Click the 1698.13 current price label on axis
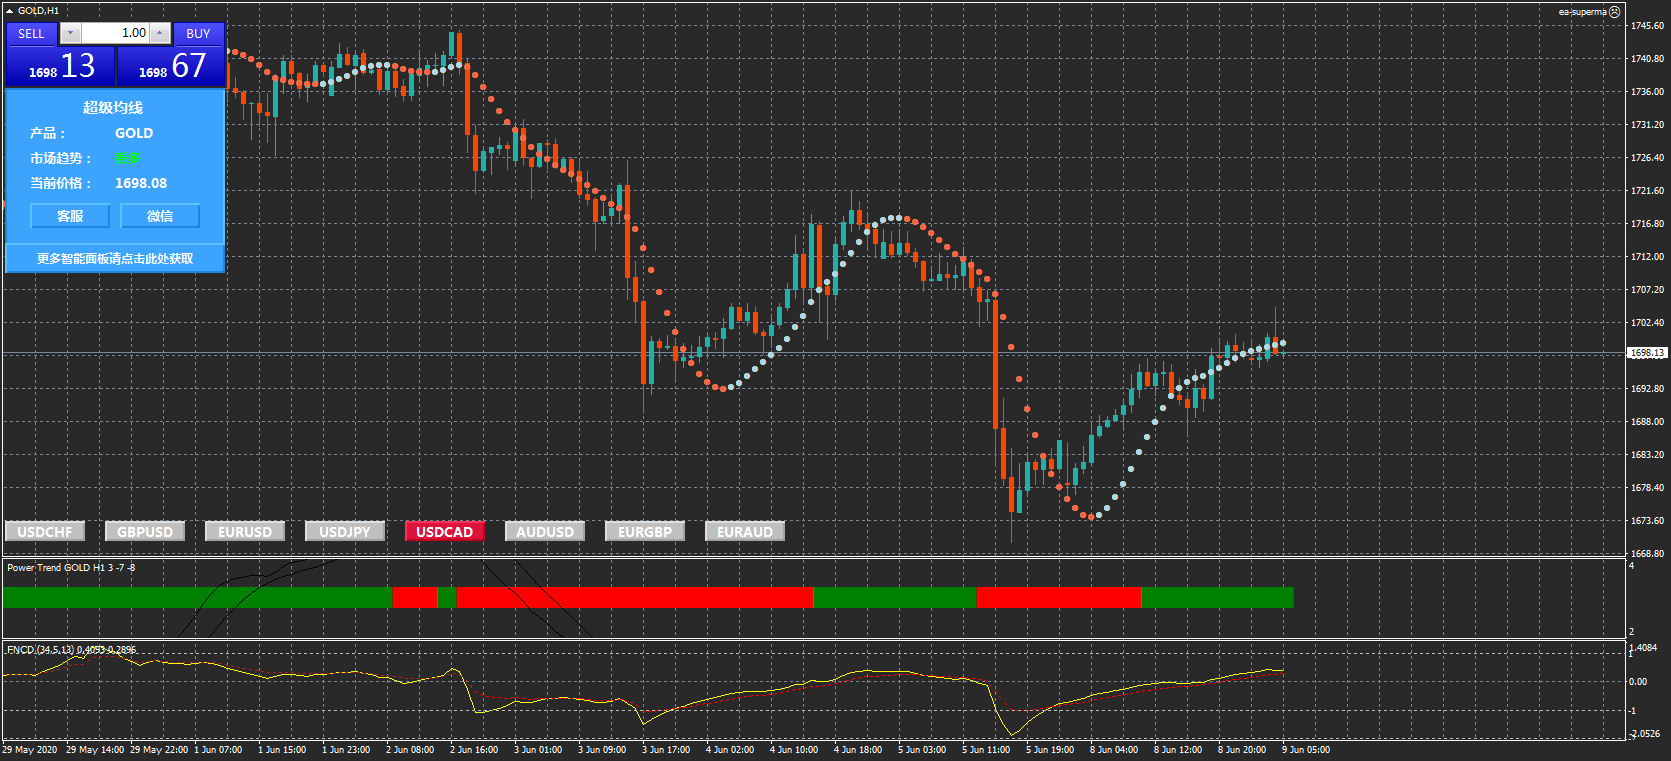Image resolution: width=1671 pixels, height=761 pixels. point(1647,353)
